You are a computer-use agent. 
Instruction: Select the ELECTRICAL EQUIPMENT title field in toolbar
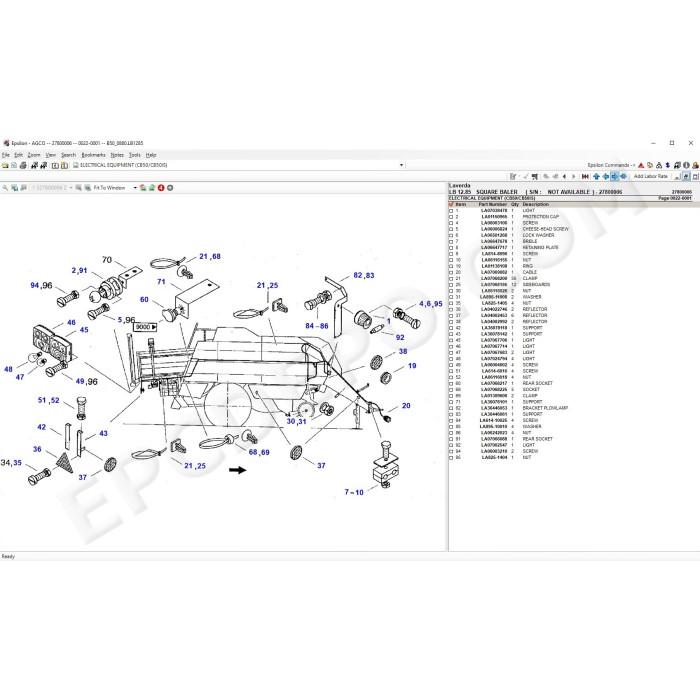pos(239,165)
